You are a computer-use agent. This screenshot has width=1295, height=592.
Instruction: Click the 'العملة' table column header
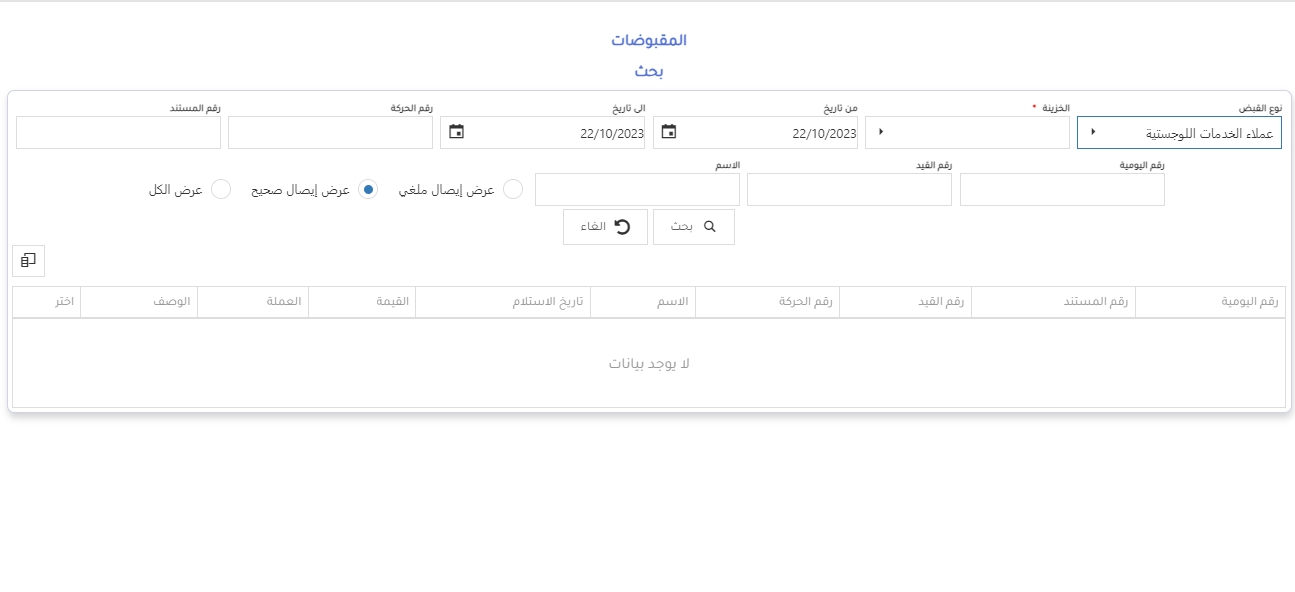[252, 302]
